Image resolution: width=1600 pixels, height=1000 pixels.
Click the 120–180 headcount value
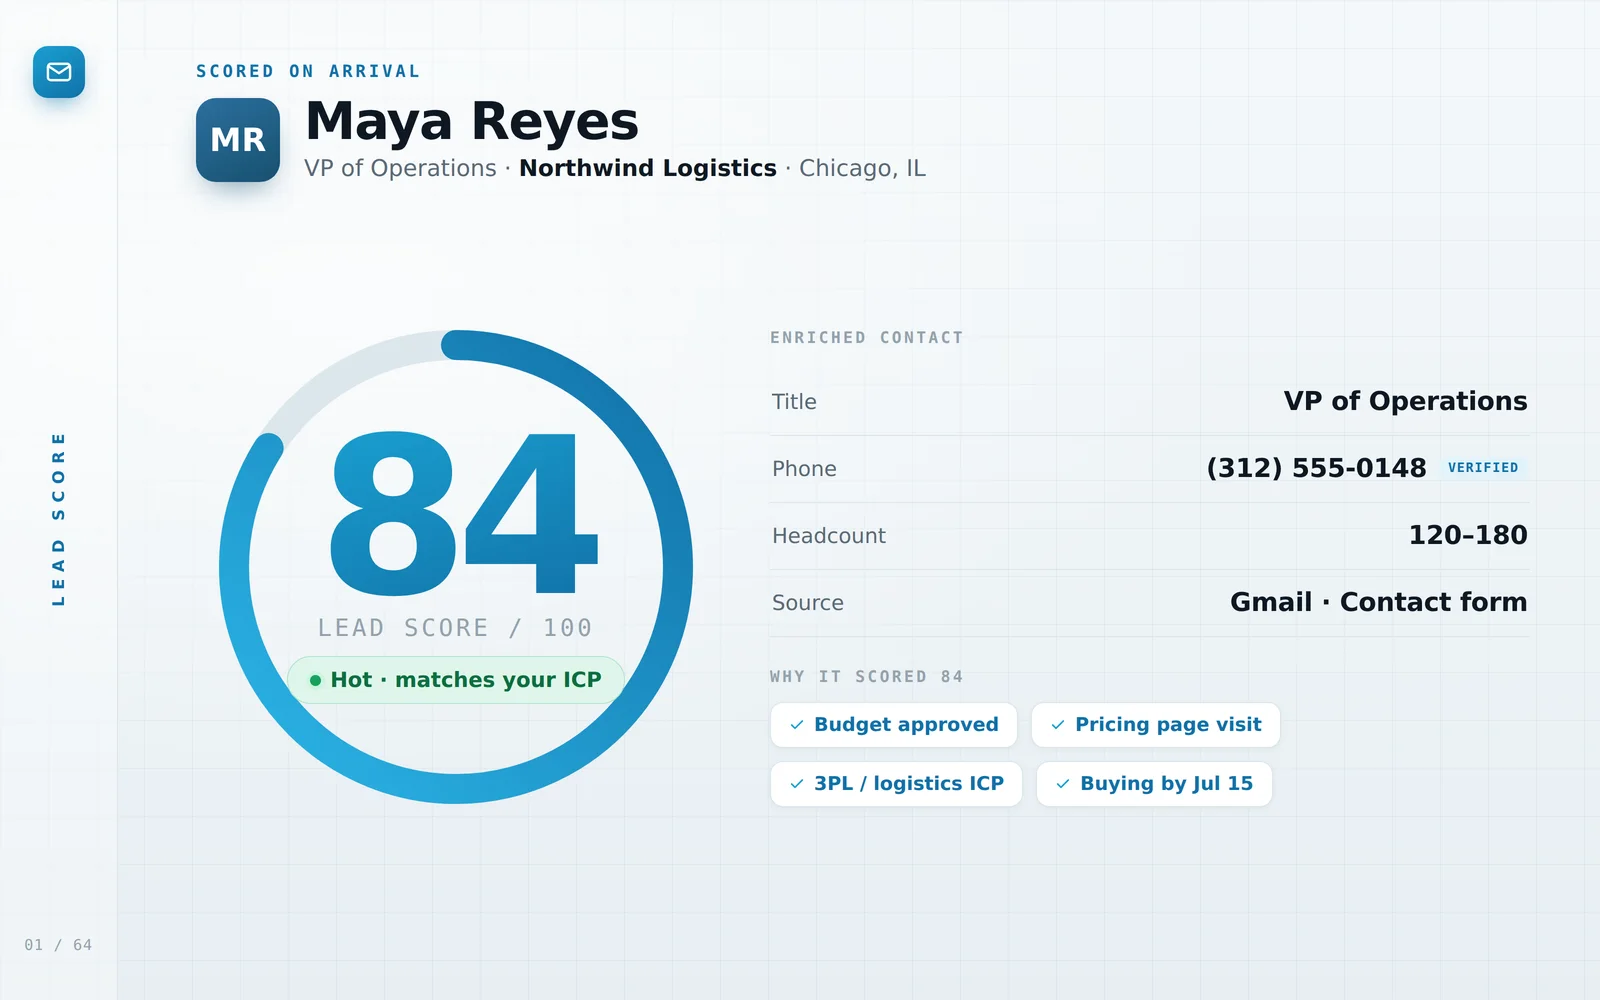(1468, 535)
